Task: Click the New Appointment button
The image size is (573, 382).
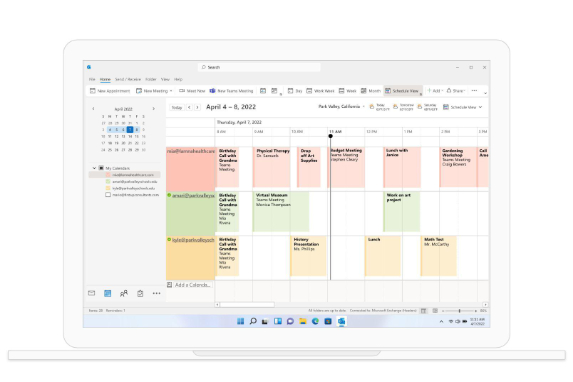Action: 110,91
